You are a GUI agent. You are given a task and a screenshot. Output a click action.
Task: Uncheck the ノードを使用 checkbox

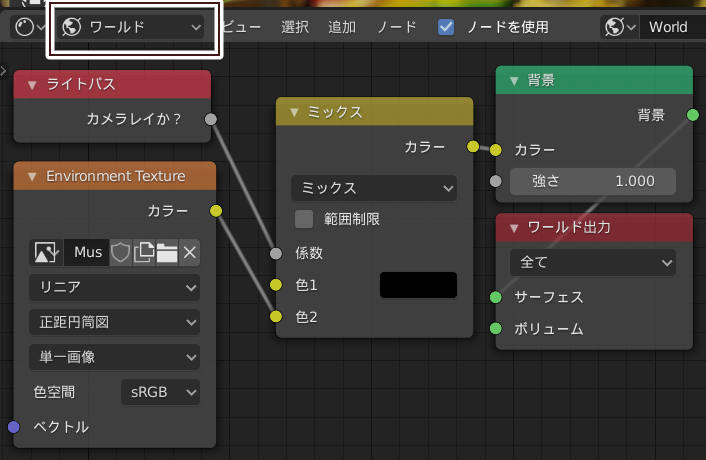[x=446, y=27]
